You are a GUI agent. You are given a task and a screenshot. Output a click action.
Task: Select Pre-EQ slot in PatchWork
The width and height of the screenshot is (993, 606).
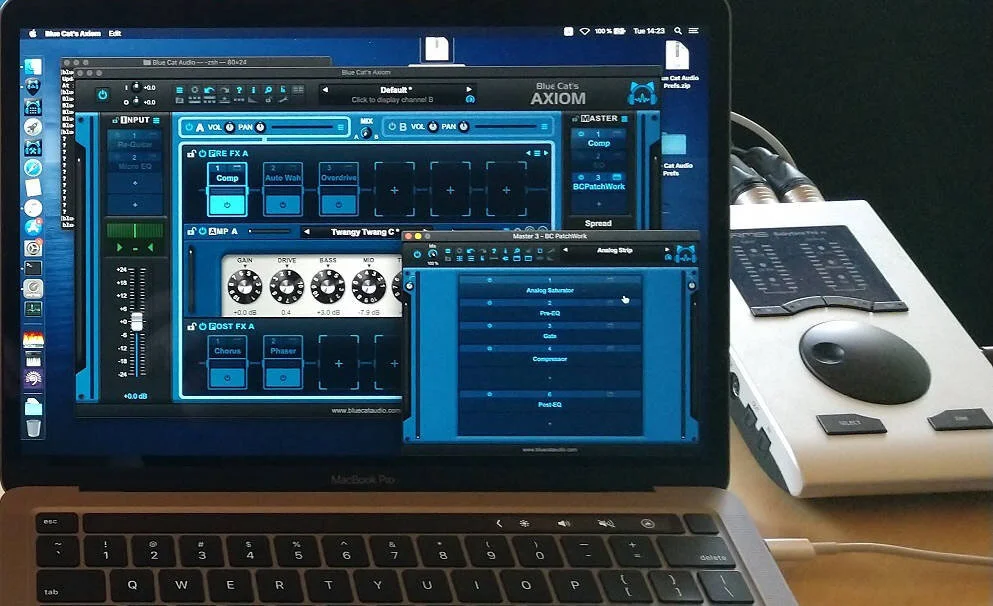click(x=550, y=309)
